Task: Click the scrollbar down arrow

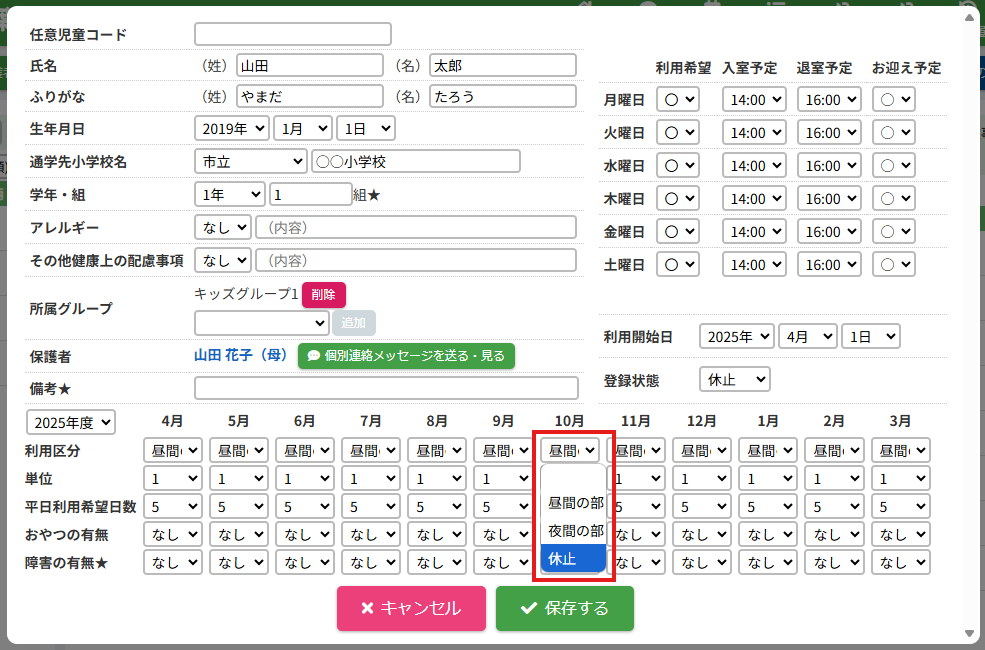Action: (968, 634)
